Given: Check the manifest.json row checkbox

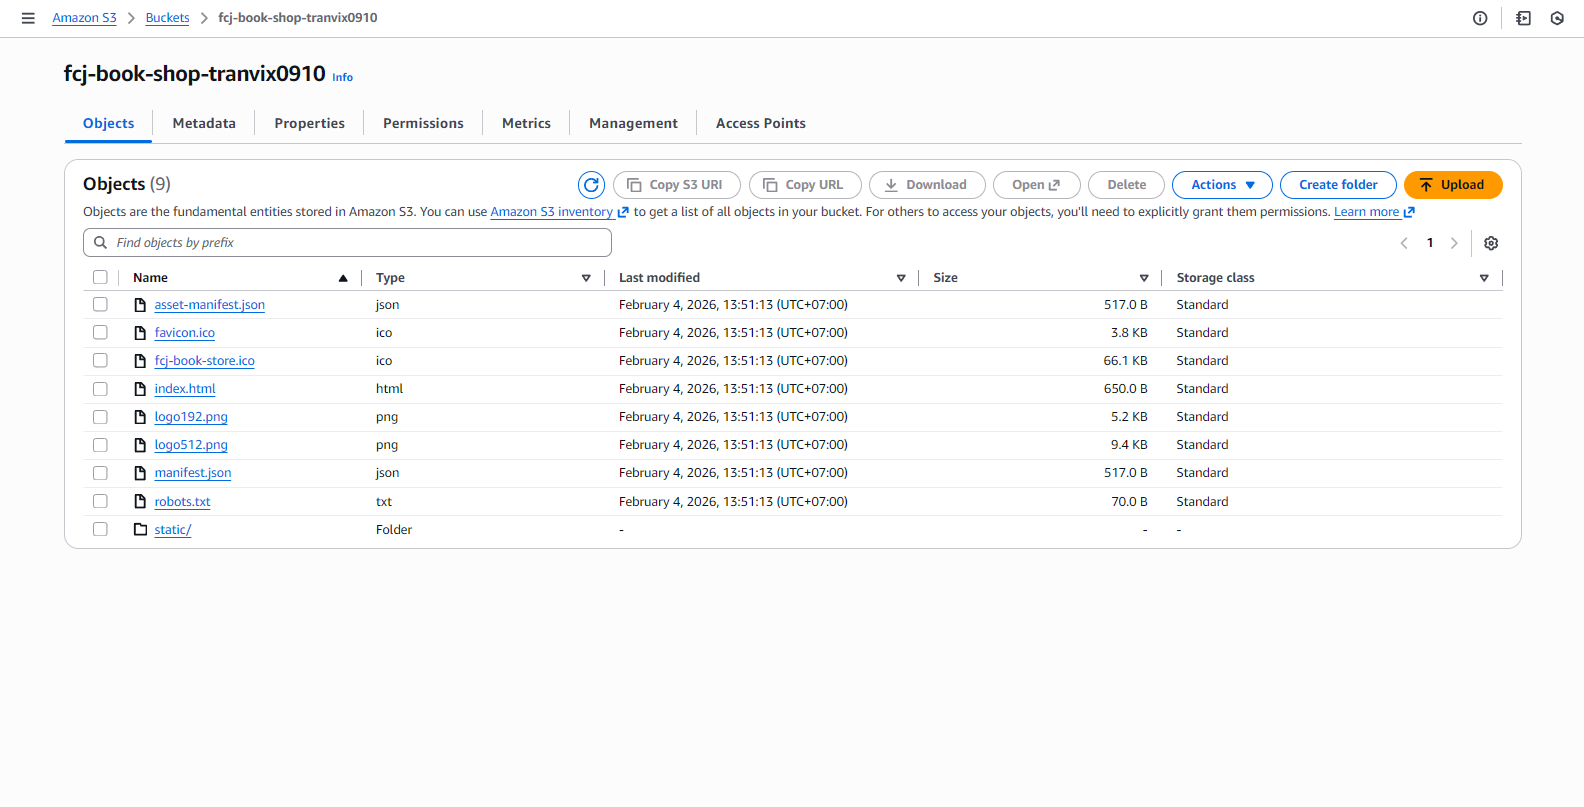Looking at the screenshot, I should click(100, 473).
